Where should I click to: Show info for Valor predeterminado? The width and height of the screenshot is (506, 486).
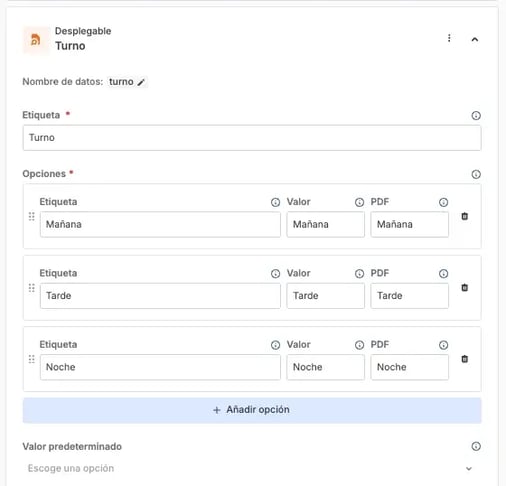point(476,446)
